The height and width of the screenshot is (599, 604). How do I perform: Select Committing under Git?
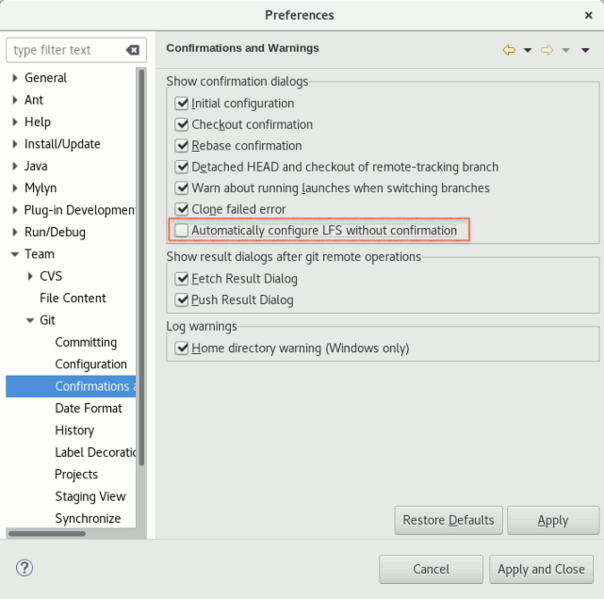pyautogui.click(x=86, y=342)
